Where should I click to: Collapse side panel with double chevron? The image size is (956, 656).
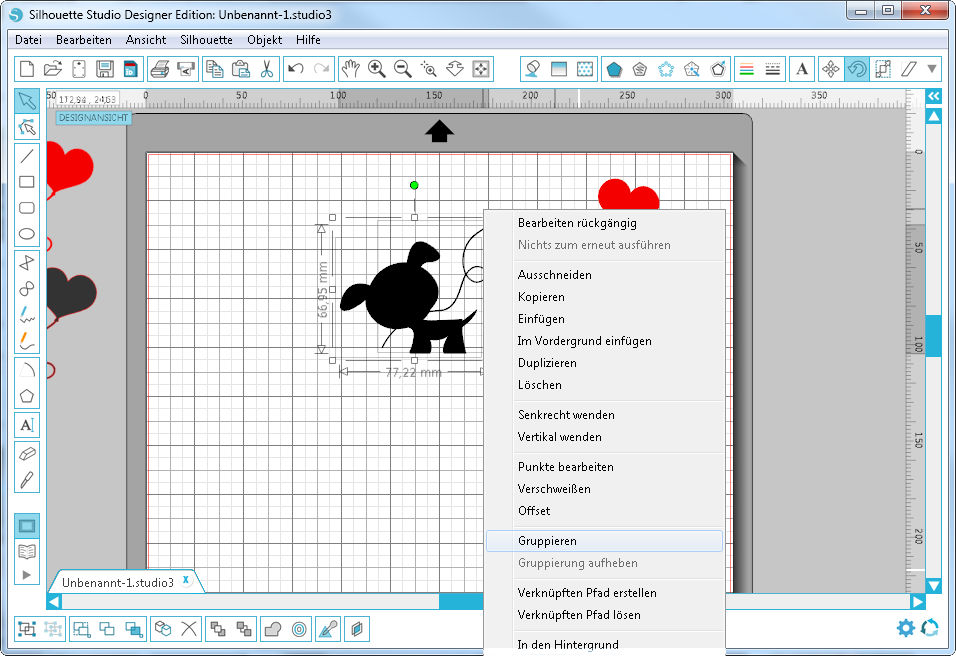click(x=933, y=96)
